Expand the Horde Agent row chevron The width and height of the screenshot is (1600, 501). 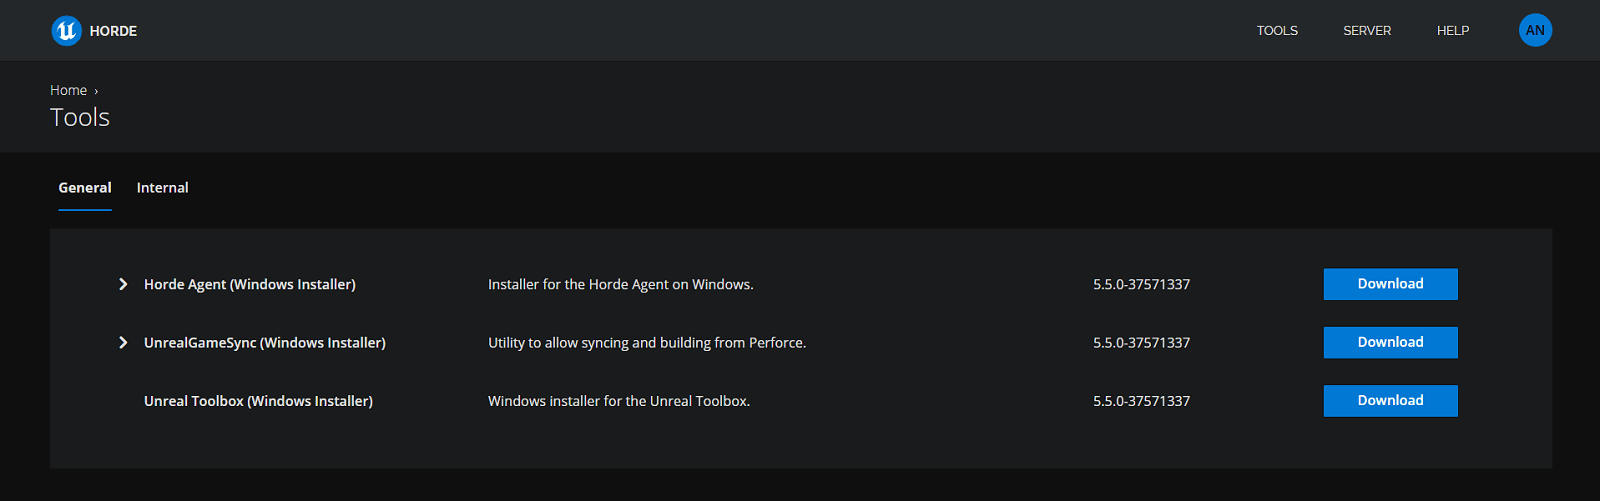tap(123, 284)
